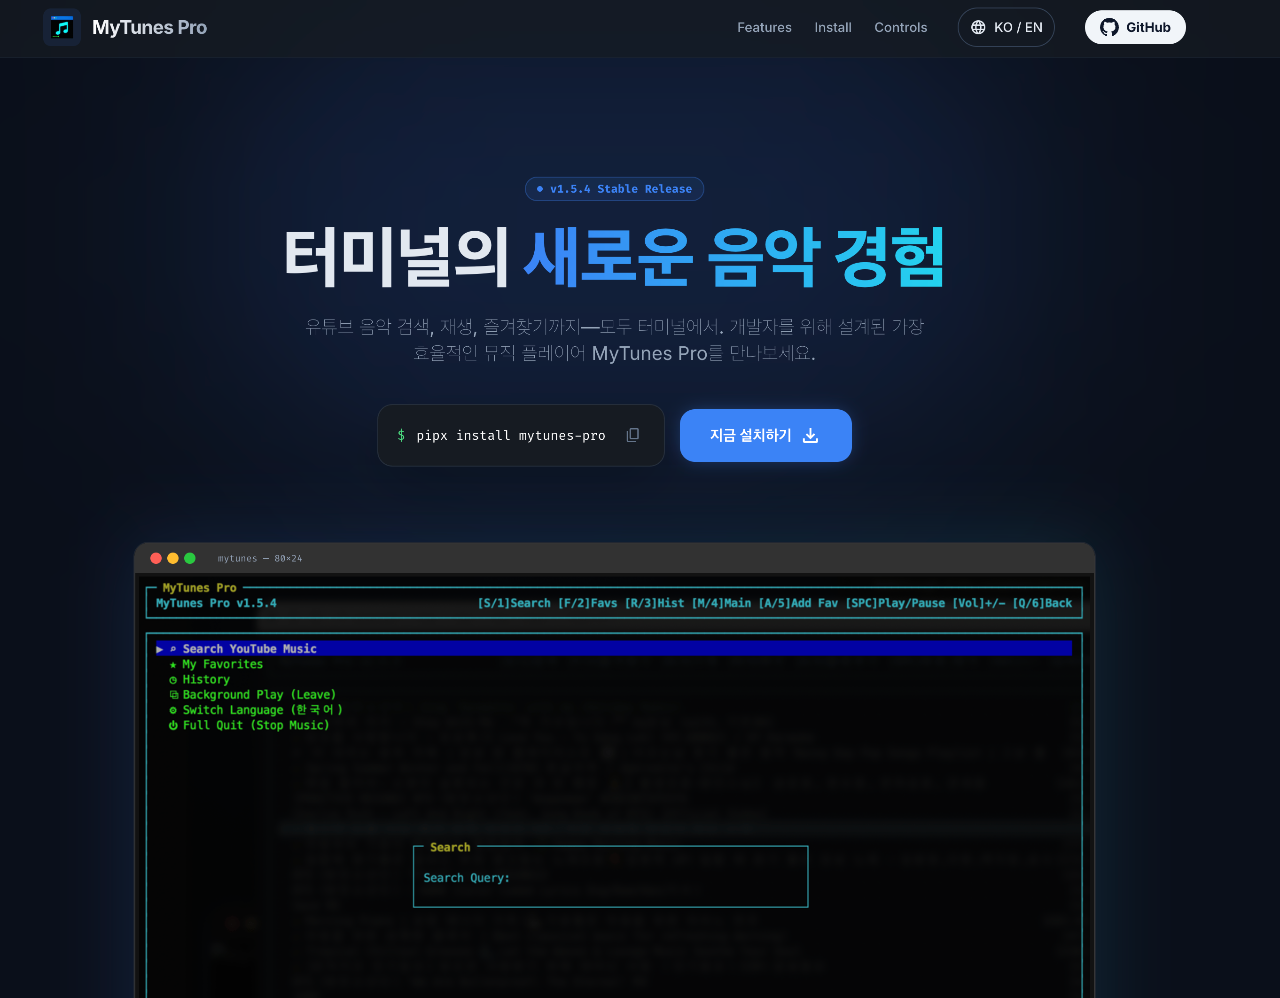The height and width of the screenshot is (998, 1280).
Task: Open the Features nav link
Action: point(764,28)
